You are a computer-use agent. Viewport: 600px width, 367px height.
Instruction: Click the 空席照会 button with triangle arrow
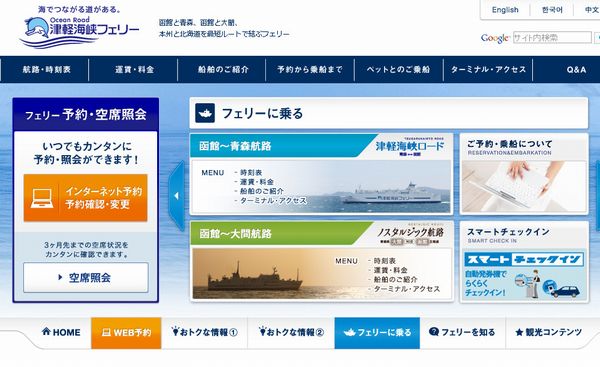pos(86,277)
